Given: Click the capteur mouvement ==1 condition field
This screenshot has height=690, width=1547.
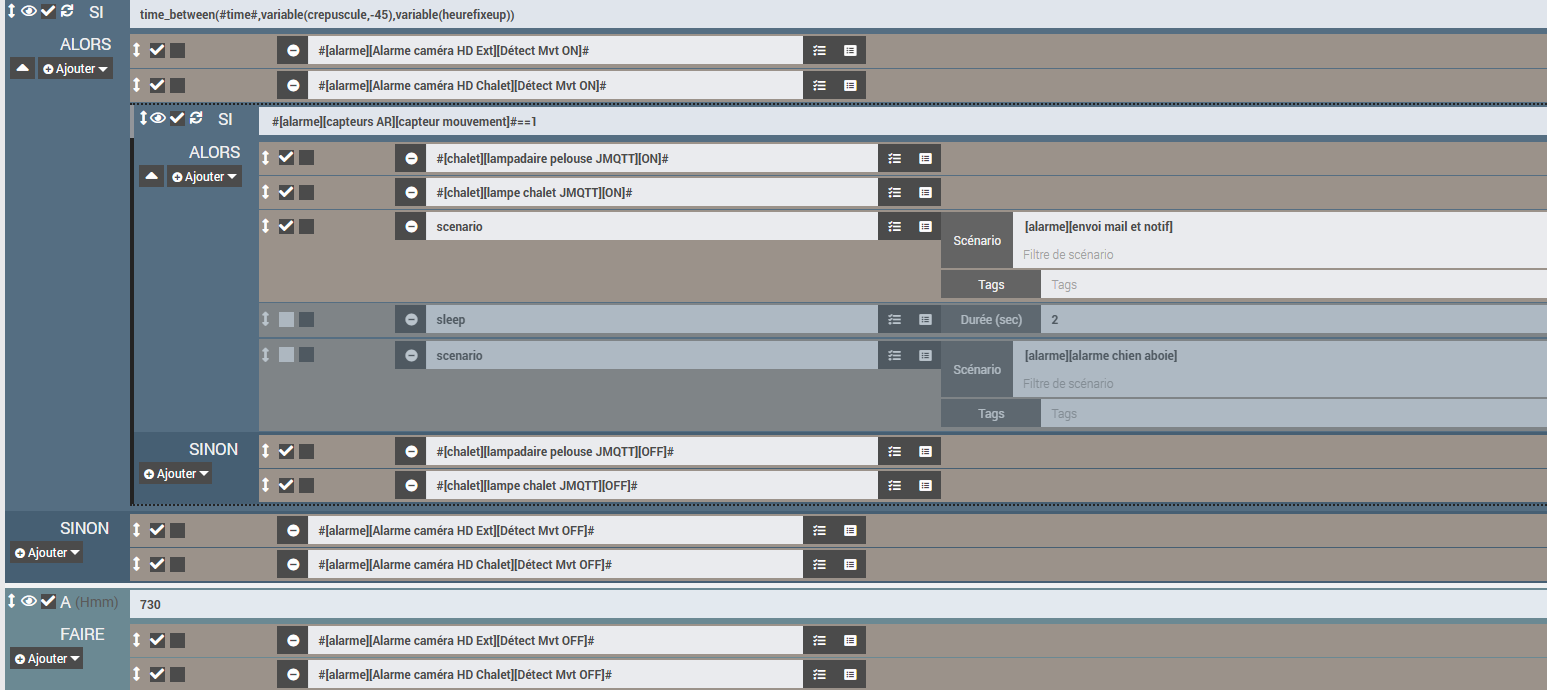Looking at the screenshot, I should [x=903, y=121].
